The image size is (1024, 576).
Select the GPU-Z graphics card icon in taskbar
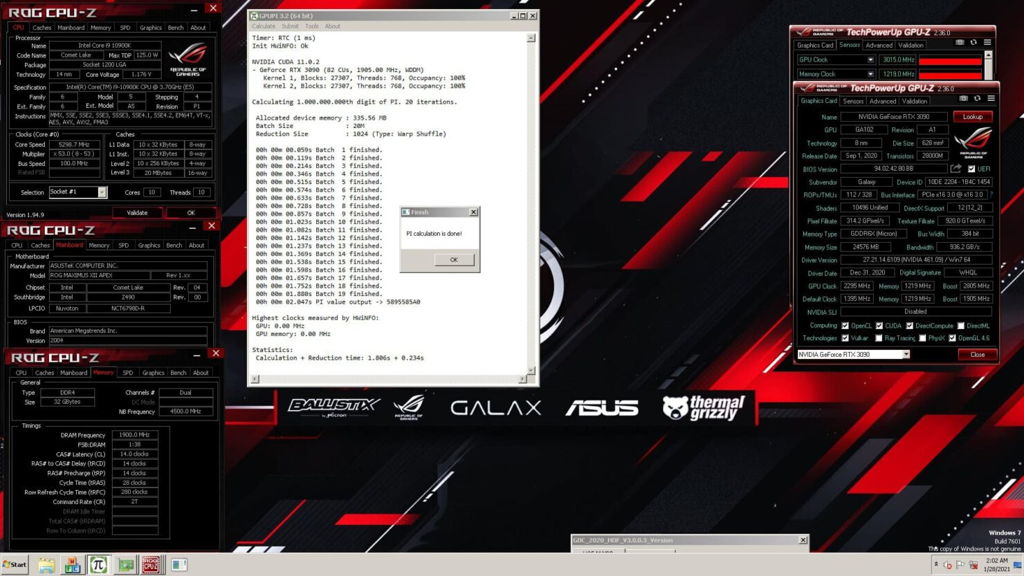[126, 565]
